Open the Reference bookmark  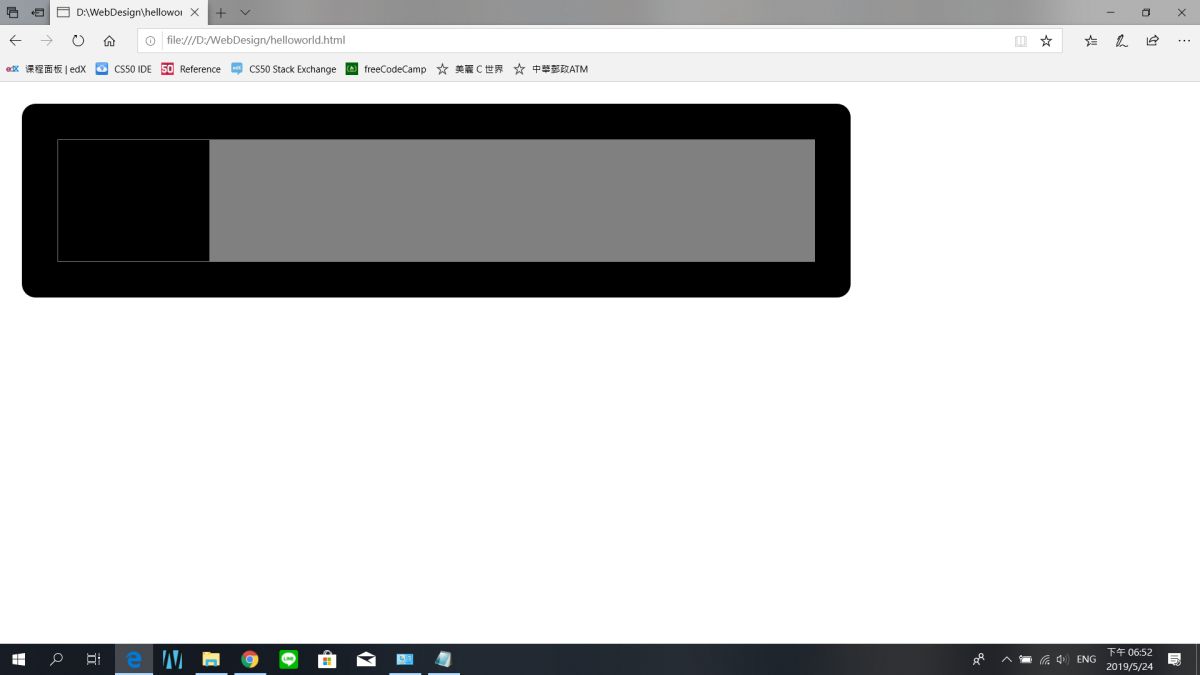(191, 69)
